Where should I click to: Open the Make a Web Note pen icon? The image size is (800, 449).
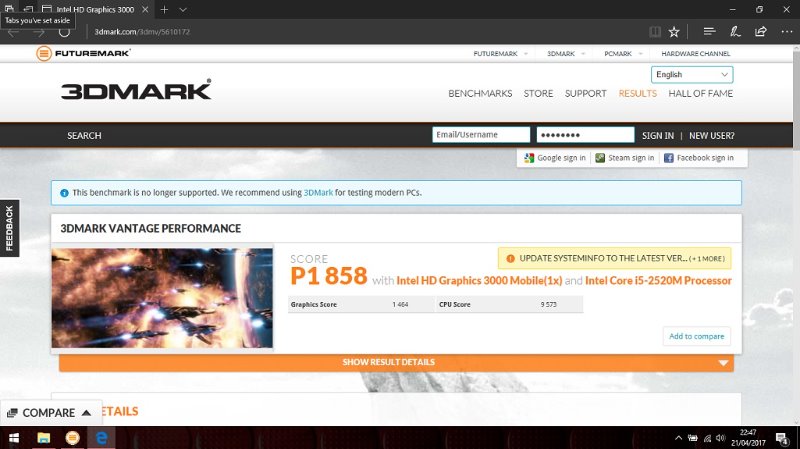pos(735,32)
